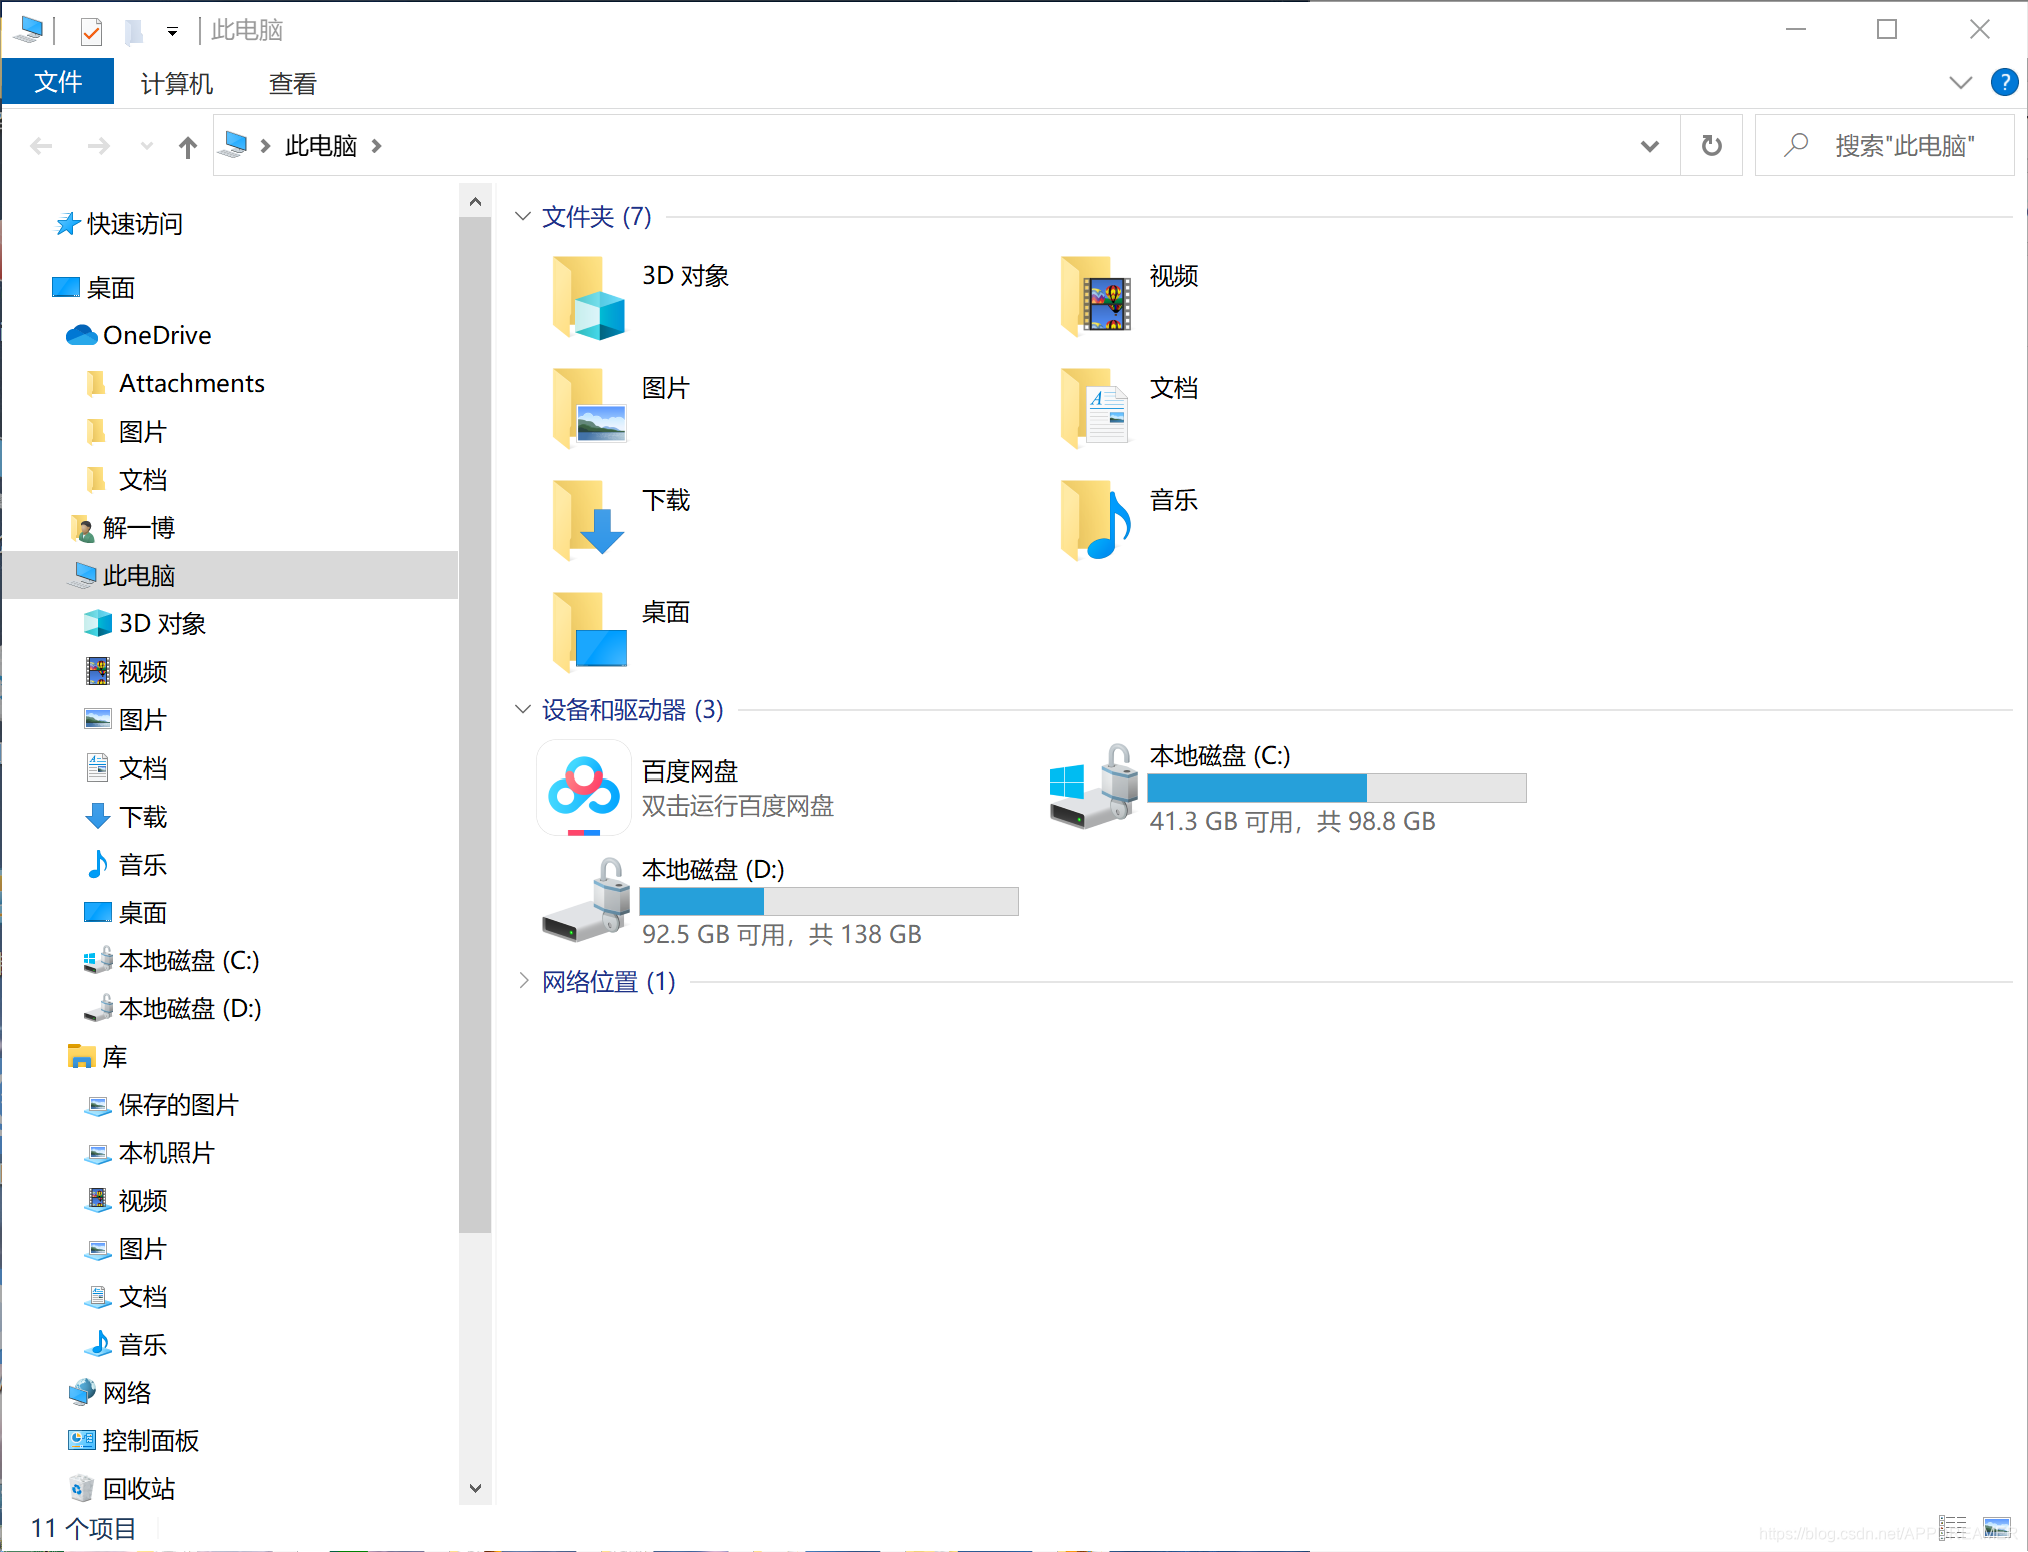The width and height of the screenshot is (2028, 1552).
Task: Open help via the blue question mark
Action: coord(2003,82)
